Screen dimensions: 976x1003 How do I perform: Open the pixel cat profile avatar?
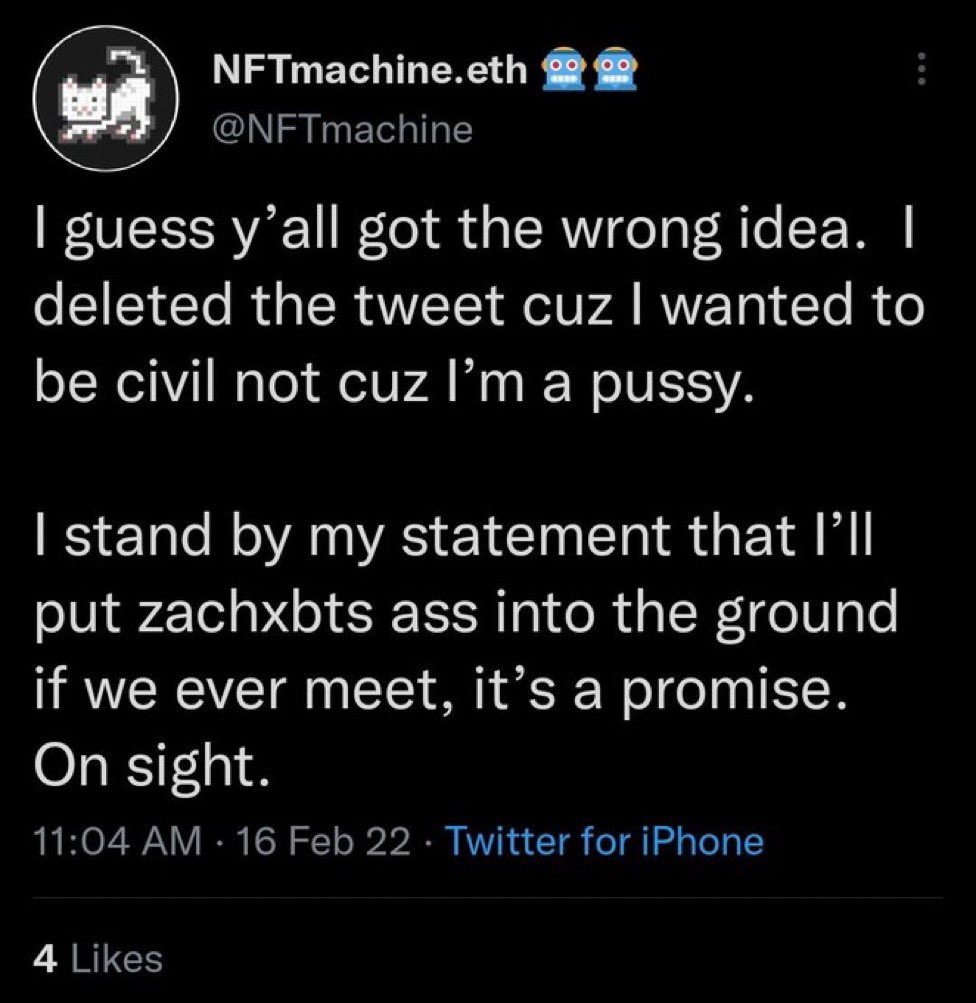(x=106, y=99)
